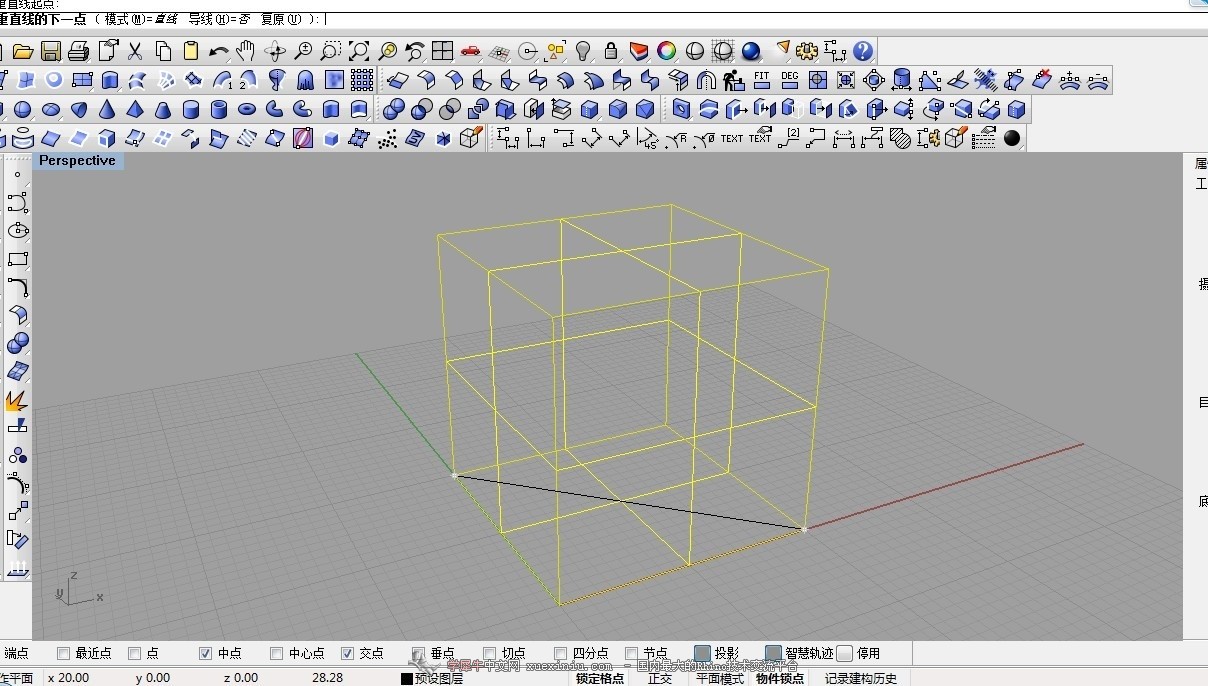Open the layers panel icon
This screenshot has height=686, width=1208.
(639, 51)
